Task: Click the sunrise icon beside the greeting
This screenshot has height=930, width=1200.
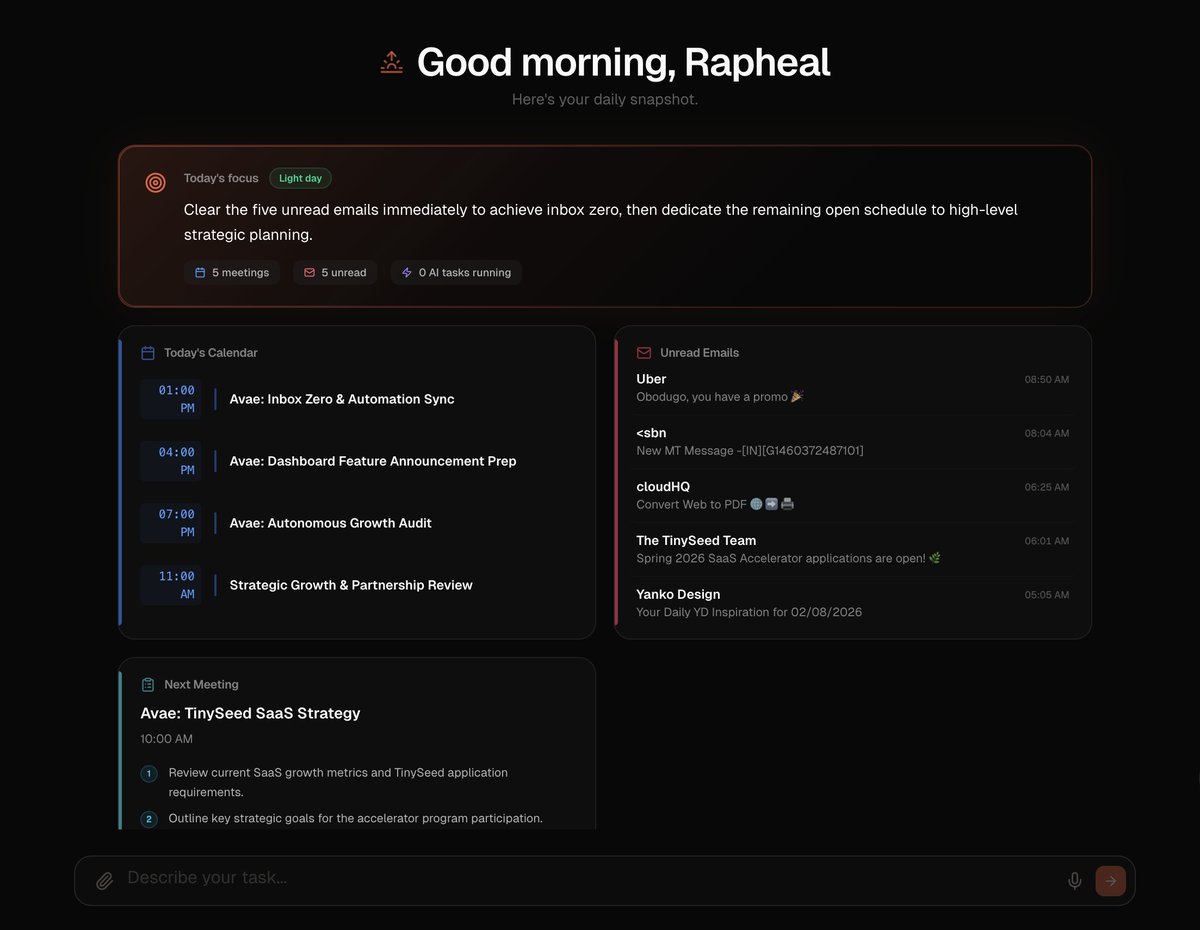Action: pos(391,63)
